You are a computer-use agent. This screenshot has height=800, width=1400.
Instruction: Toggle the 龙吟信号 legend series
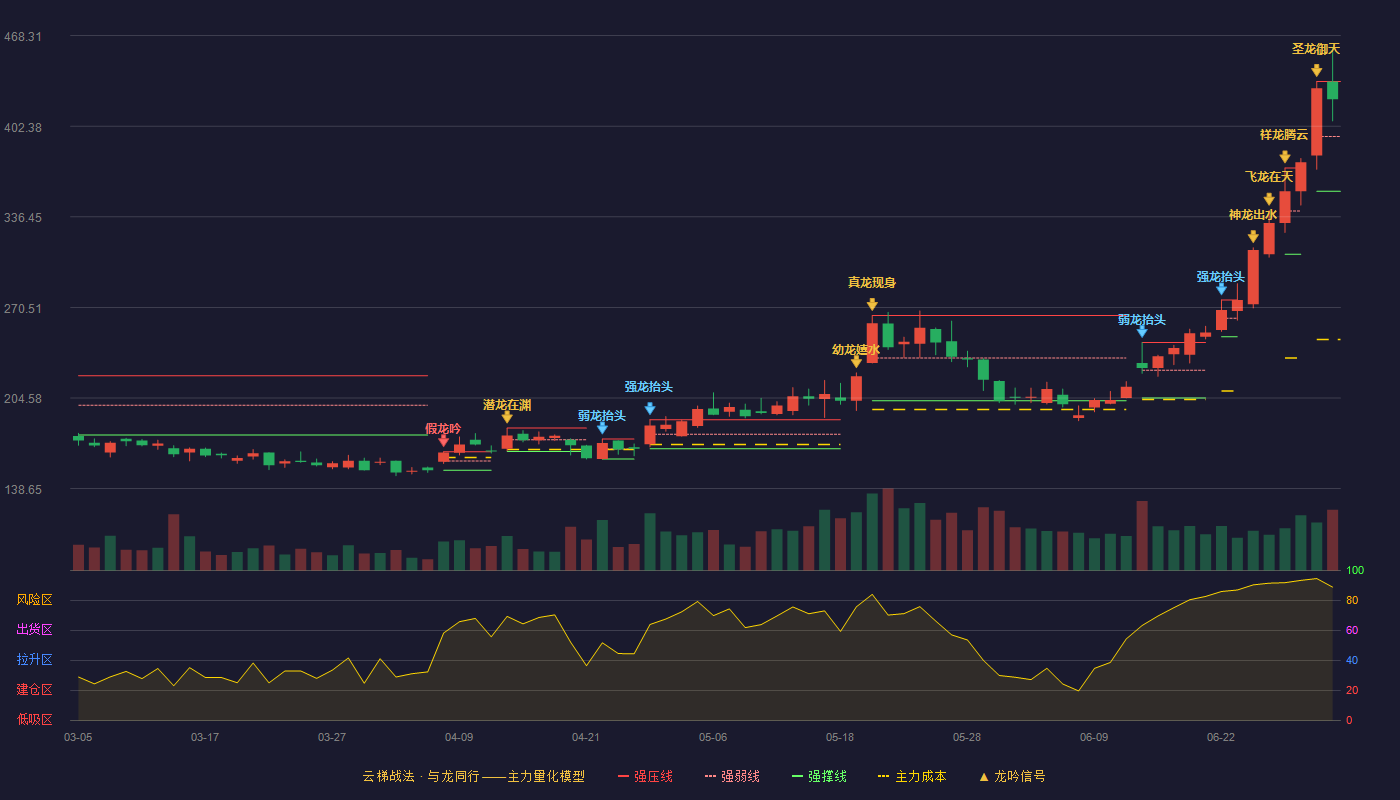tap(1011, 776)
